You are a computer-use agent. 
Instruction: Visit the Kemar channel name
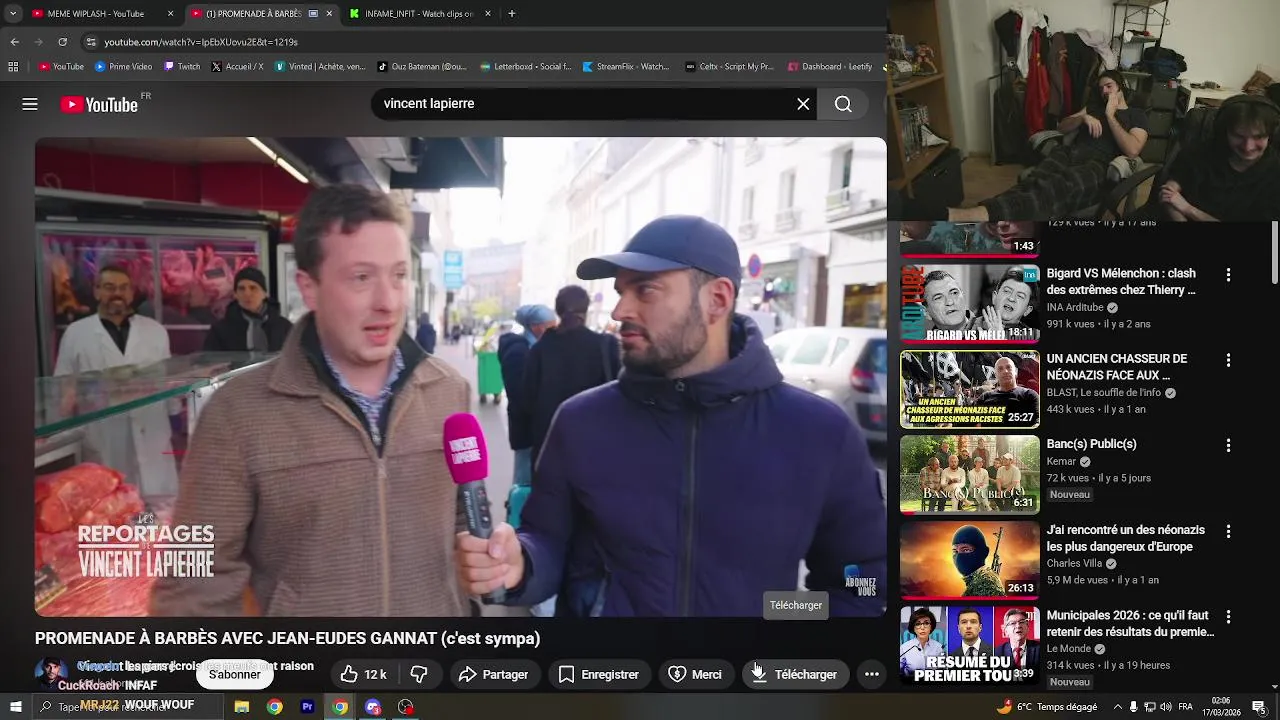coord(1061,461)
